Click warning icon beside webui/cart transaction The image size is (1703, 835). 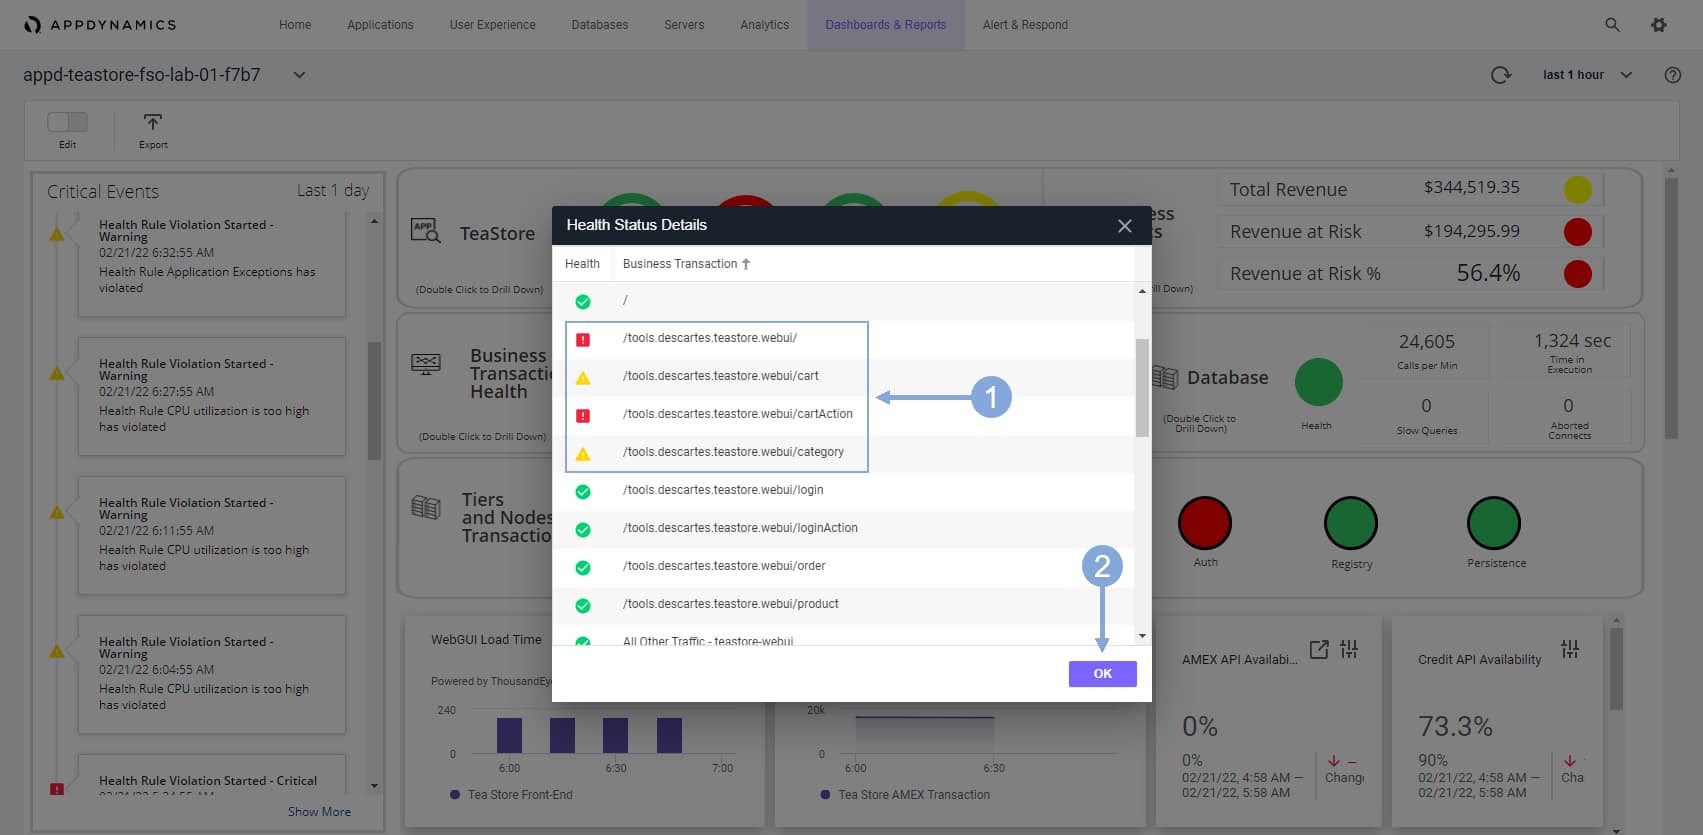tap(583, 377)
